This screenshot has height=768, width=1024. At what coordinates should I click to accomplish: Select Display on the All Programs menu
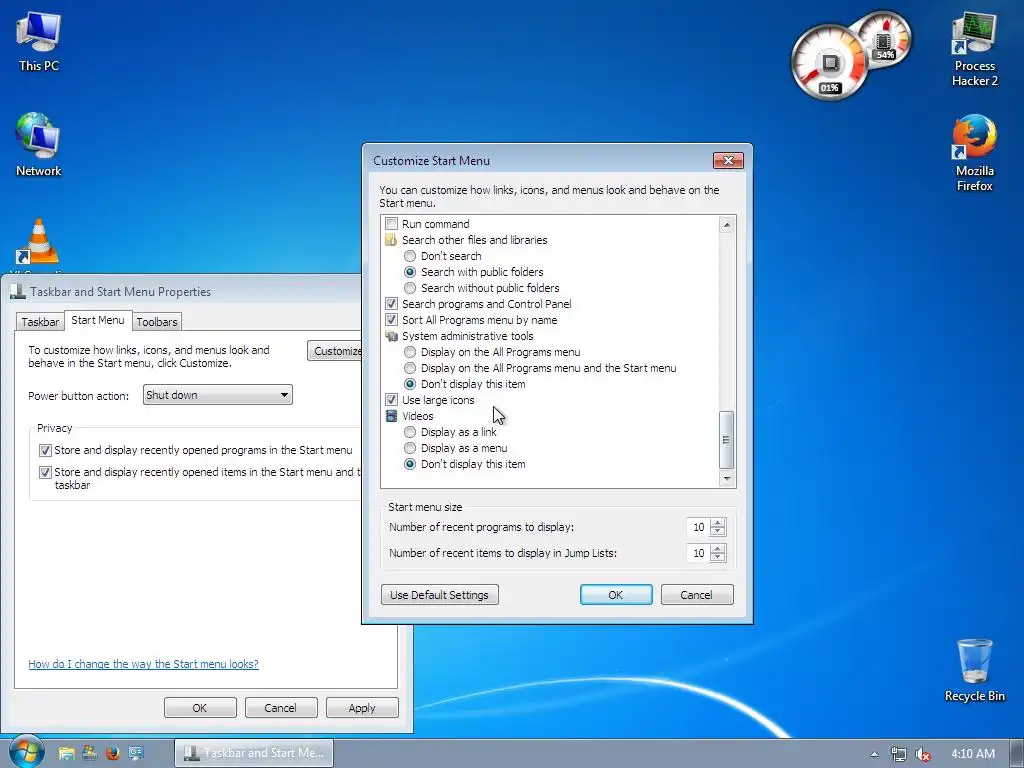tap(409, 352)
